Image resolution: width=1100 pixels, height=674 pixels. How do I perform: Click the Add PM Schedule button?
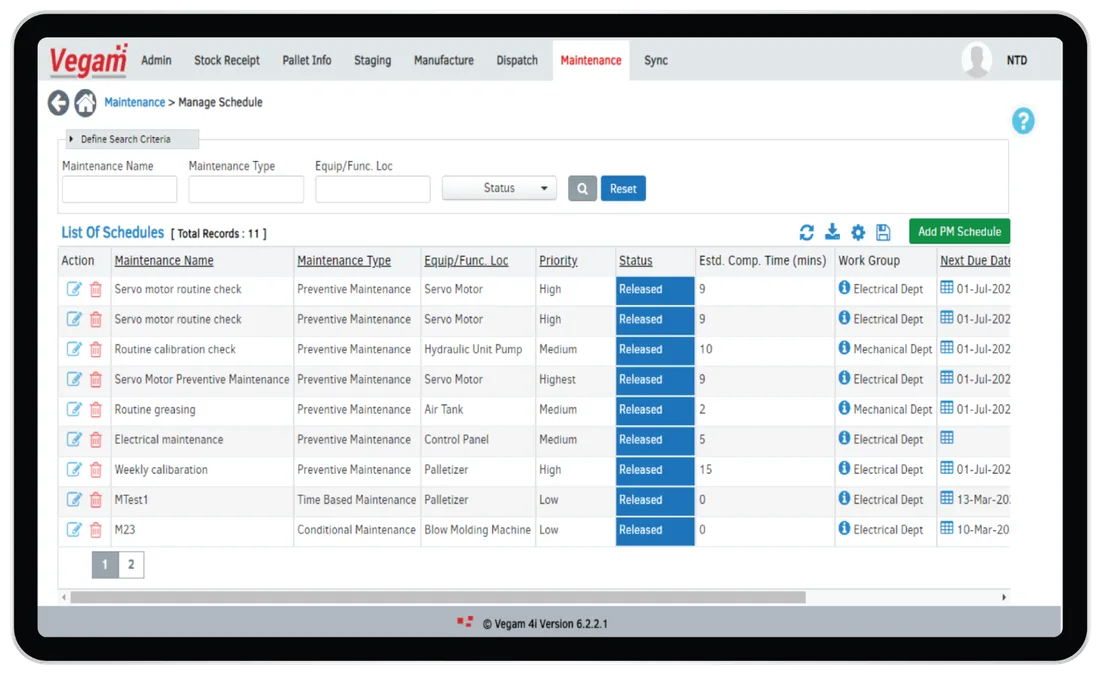tap(959, 231)
